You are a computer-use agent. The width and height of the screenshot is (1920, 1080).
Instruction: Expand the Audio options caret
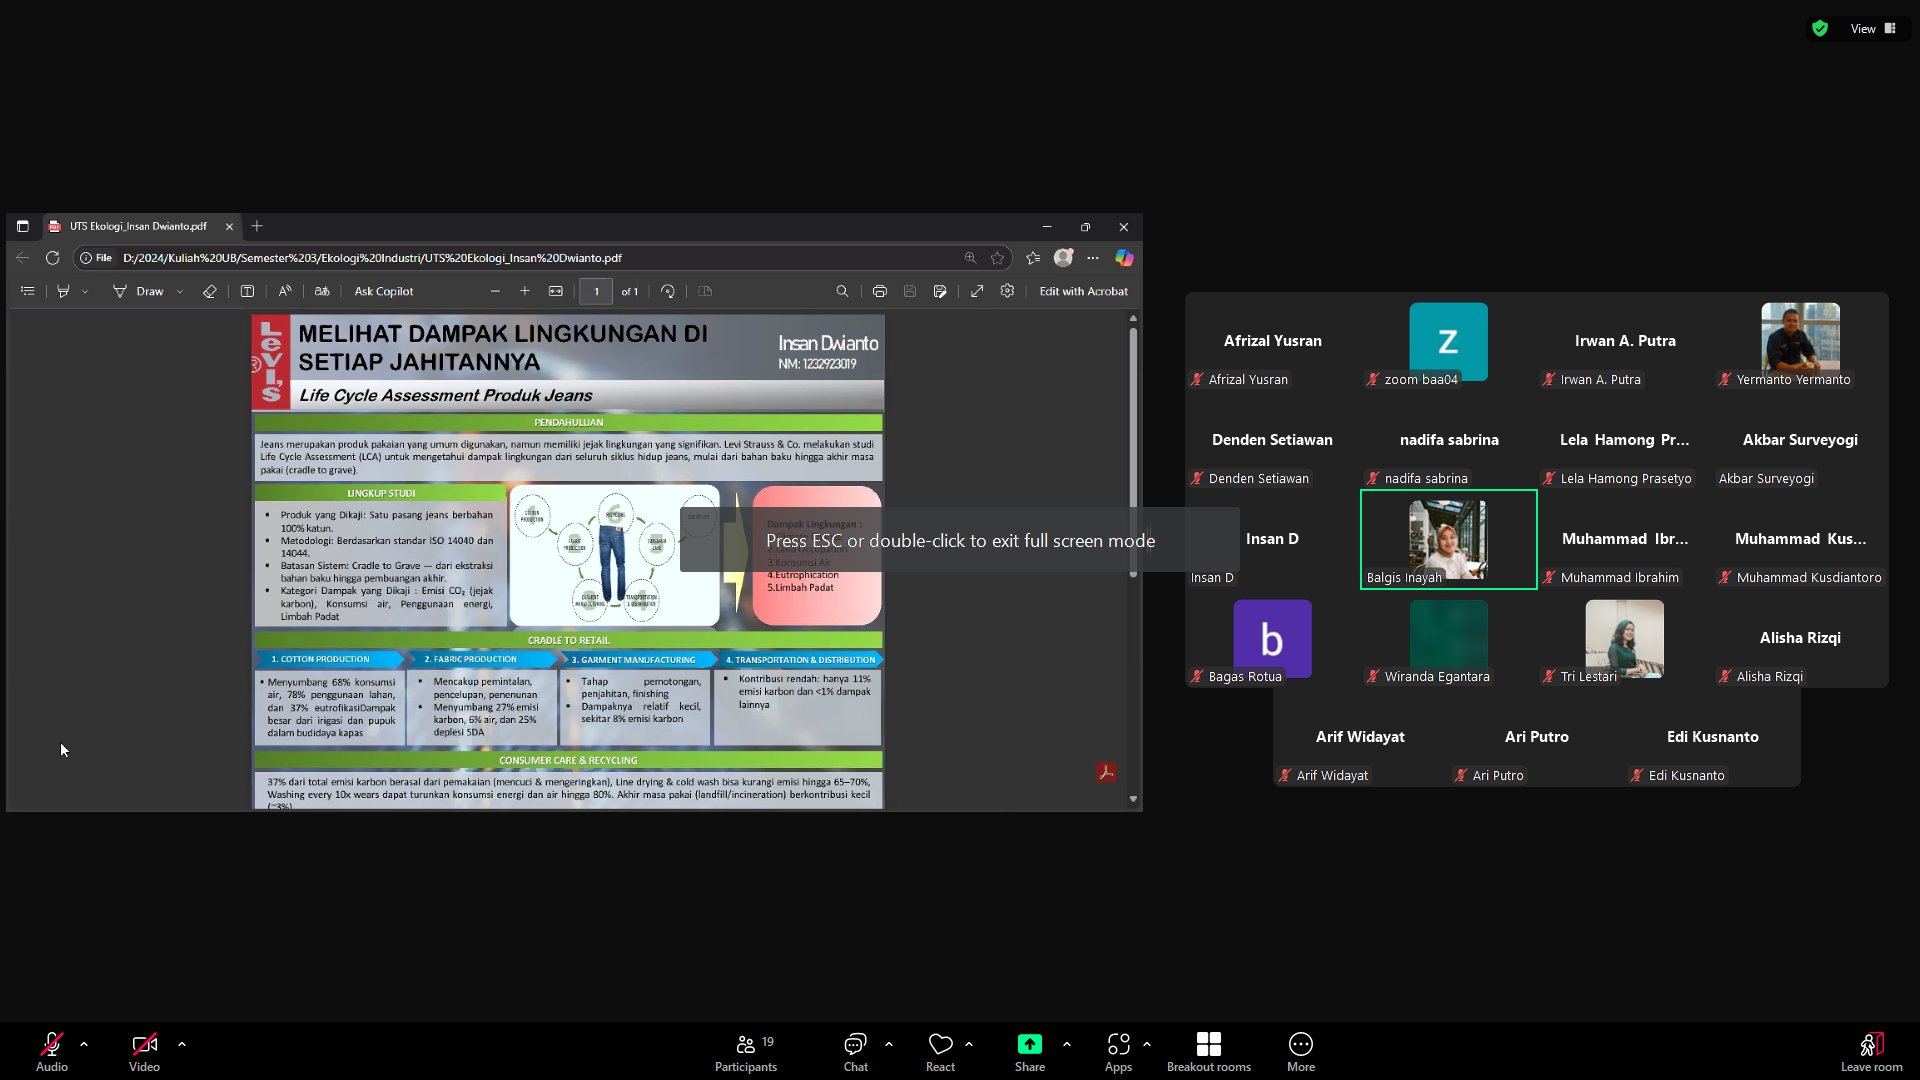(84, 1044)
